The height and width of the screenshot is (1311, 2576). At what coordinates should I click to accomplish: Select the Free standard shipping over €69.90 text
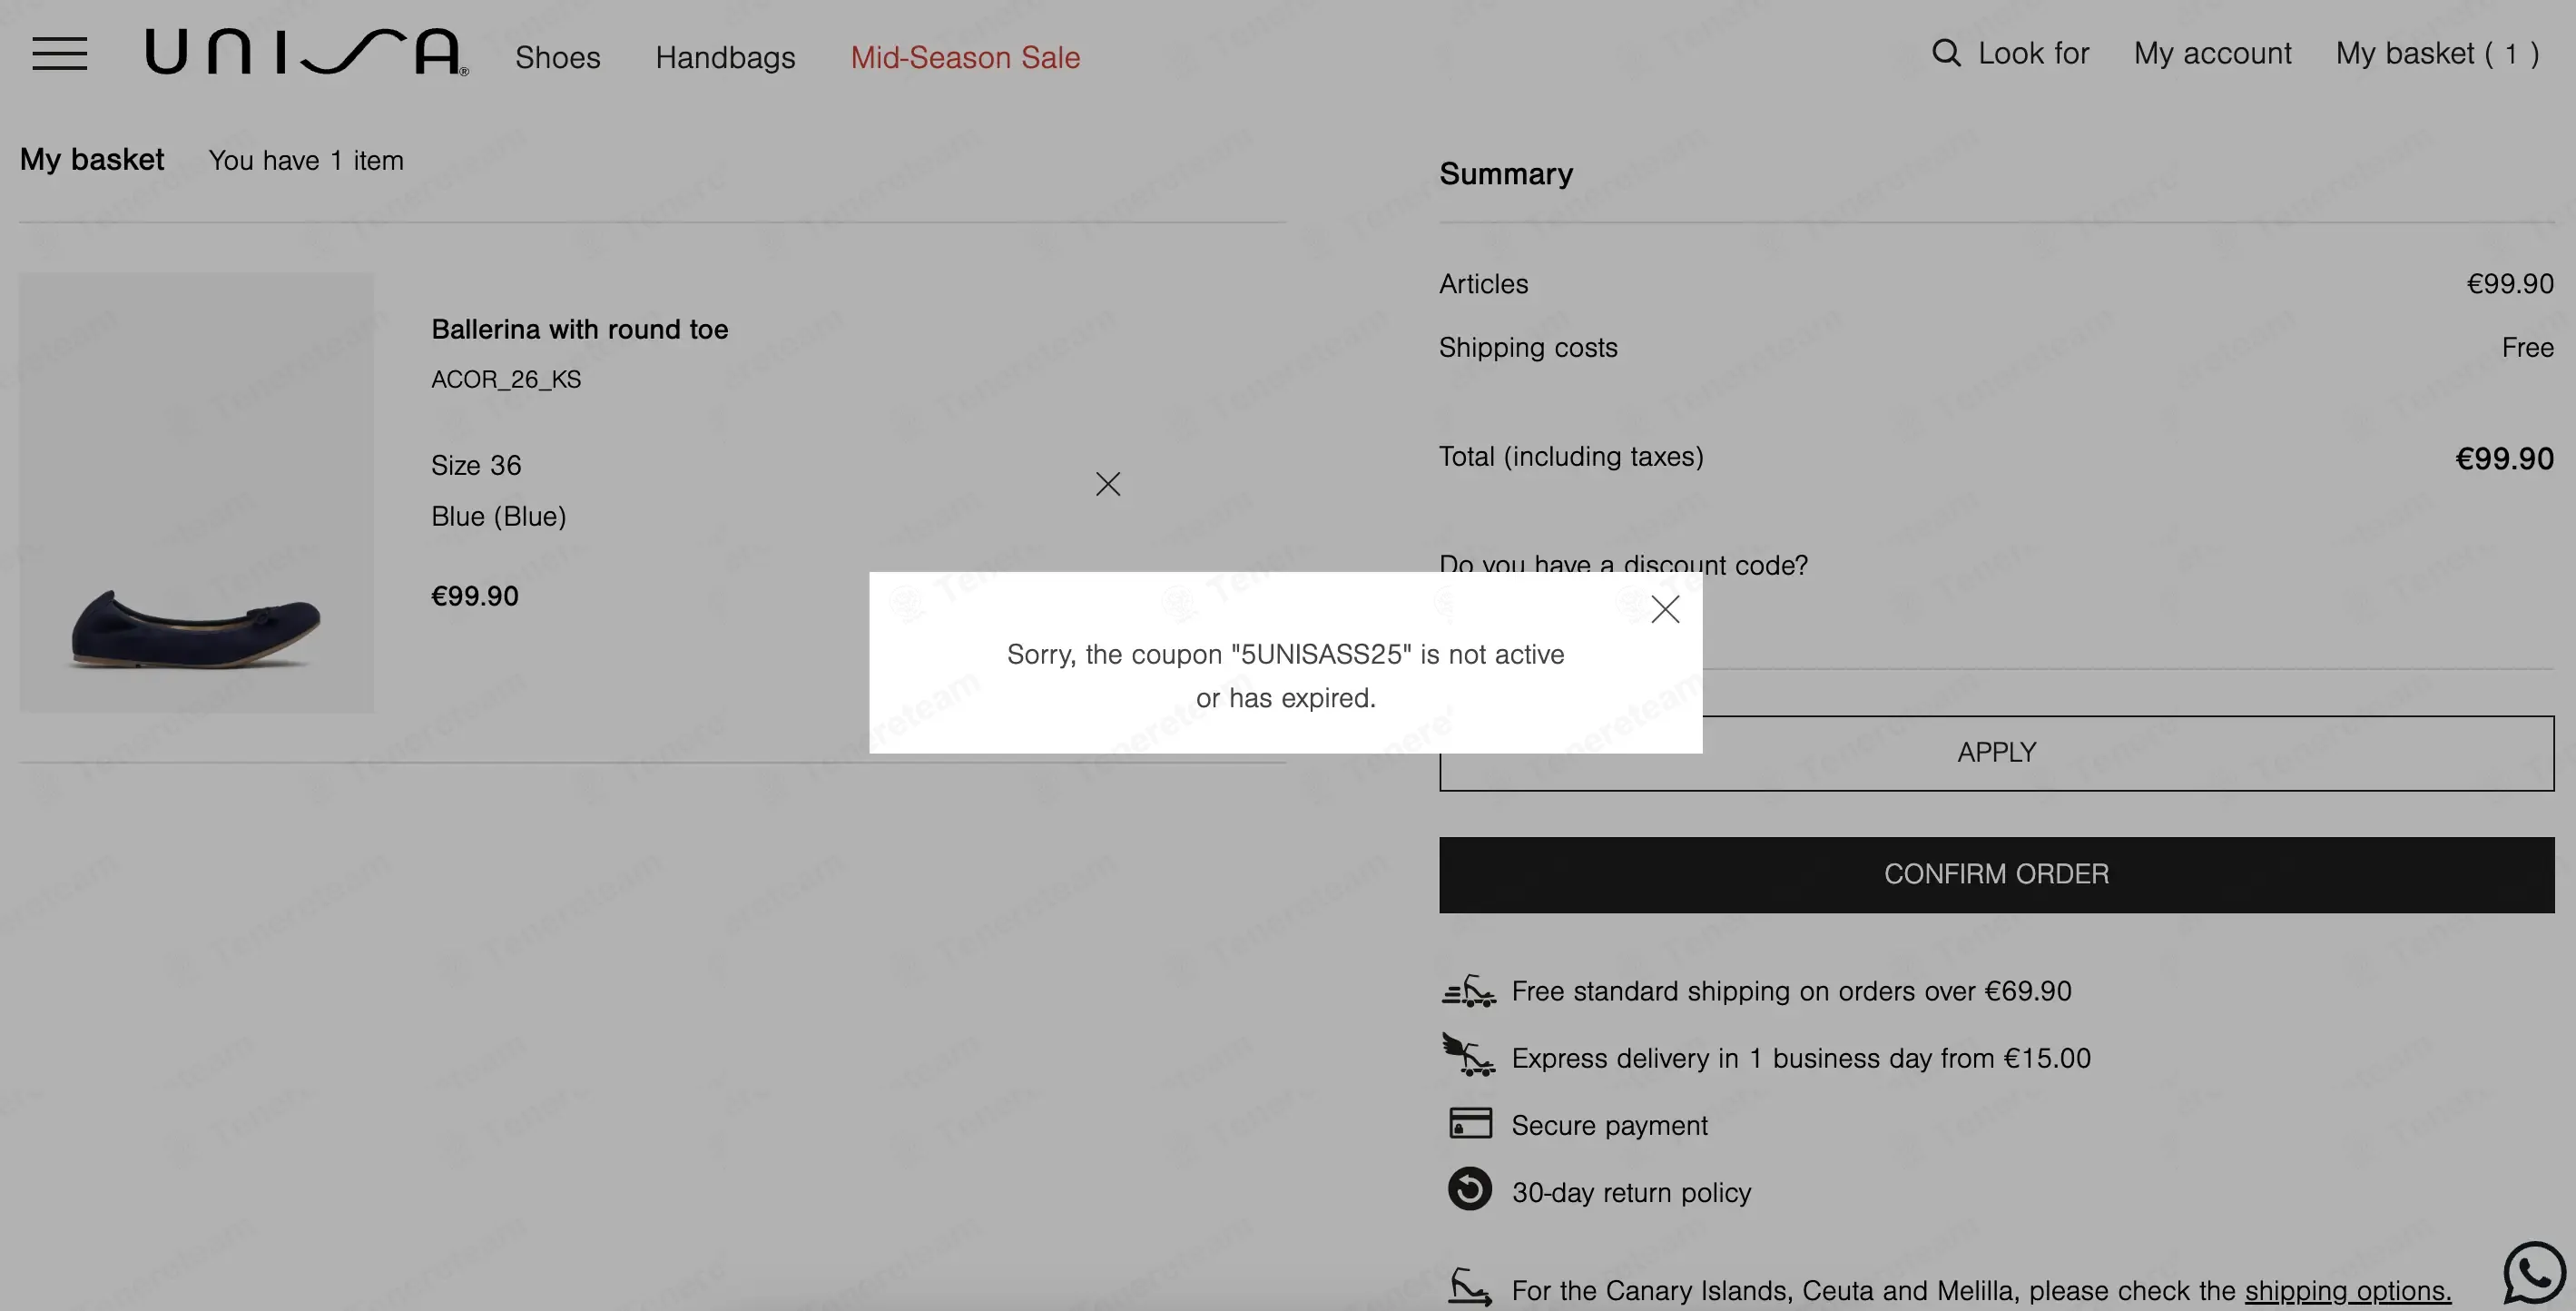(1791, 992)
